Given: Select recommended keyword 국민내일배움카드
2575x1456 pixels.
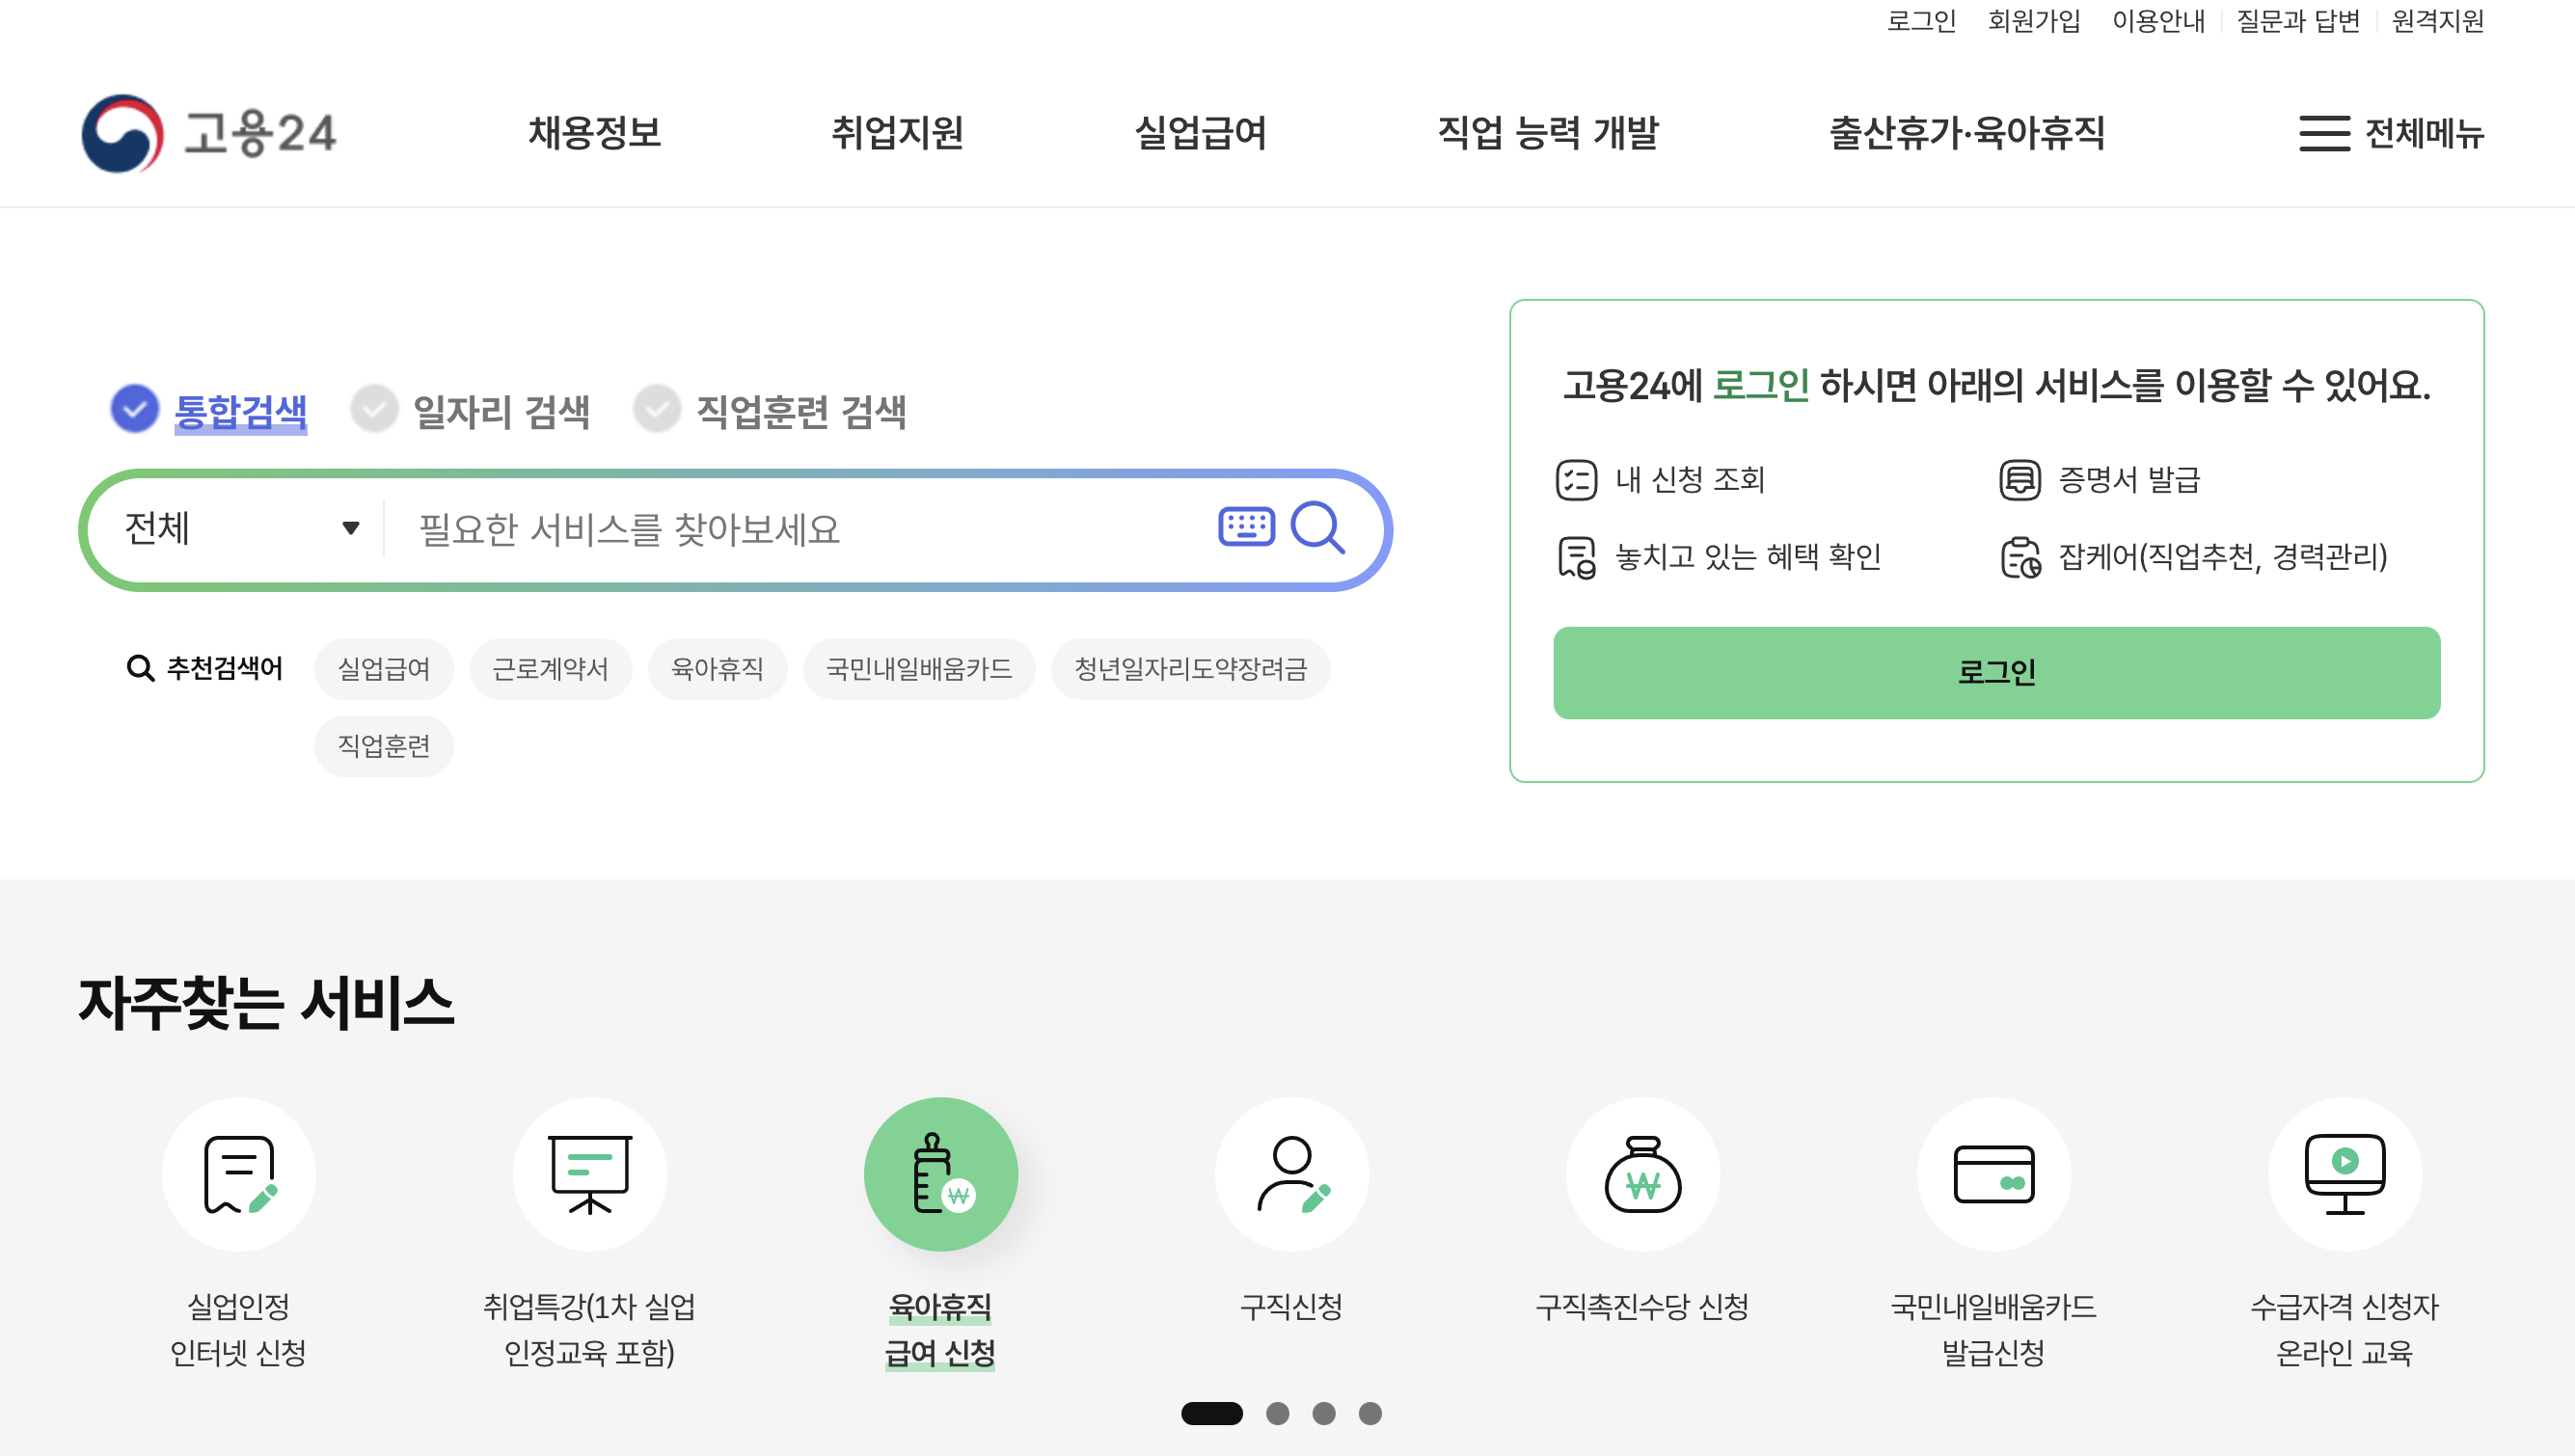Looking at the screenshot, I should pos(919,668).
